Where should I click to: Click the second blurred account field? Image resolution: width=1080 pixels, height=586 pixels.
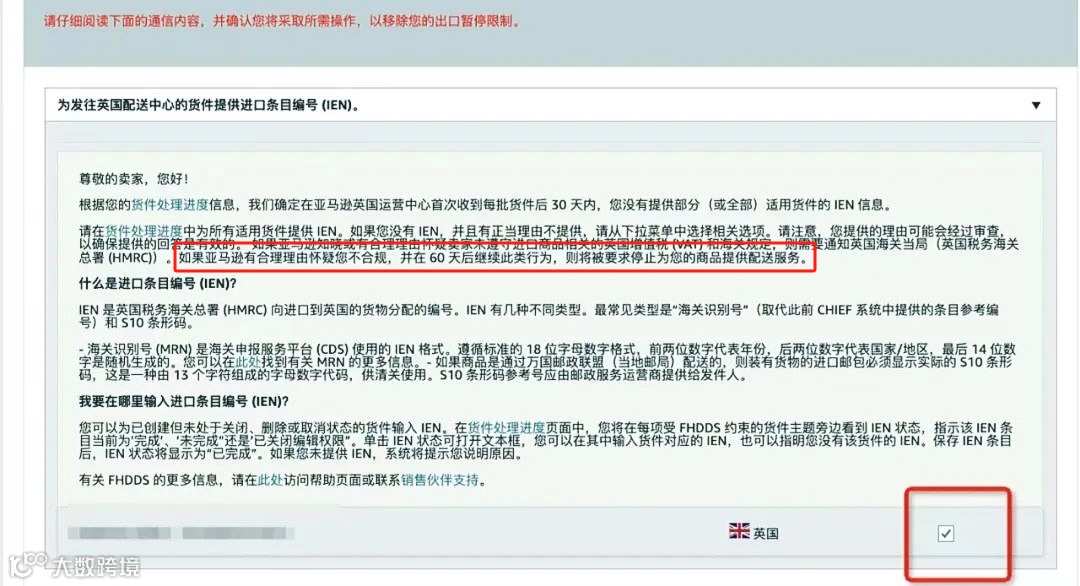coord(238,532)
